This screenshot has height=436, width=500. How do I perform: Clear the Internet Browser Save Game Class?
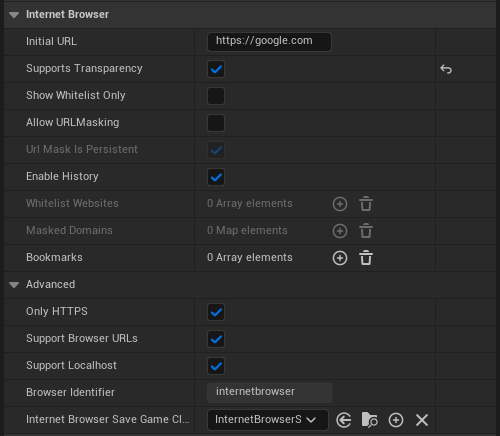(422, 420)
